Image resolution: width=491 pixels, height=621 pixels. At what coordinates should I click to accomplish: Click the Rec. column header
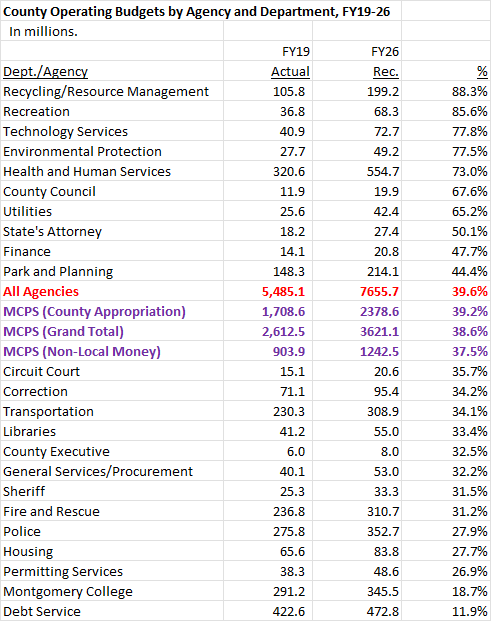tap(386, 72)
